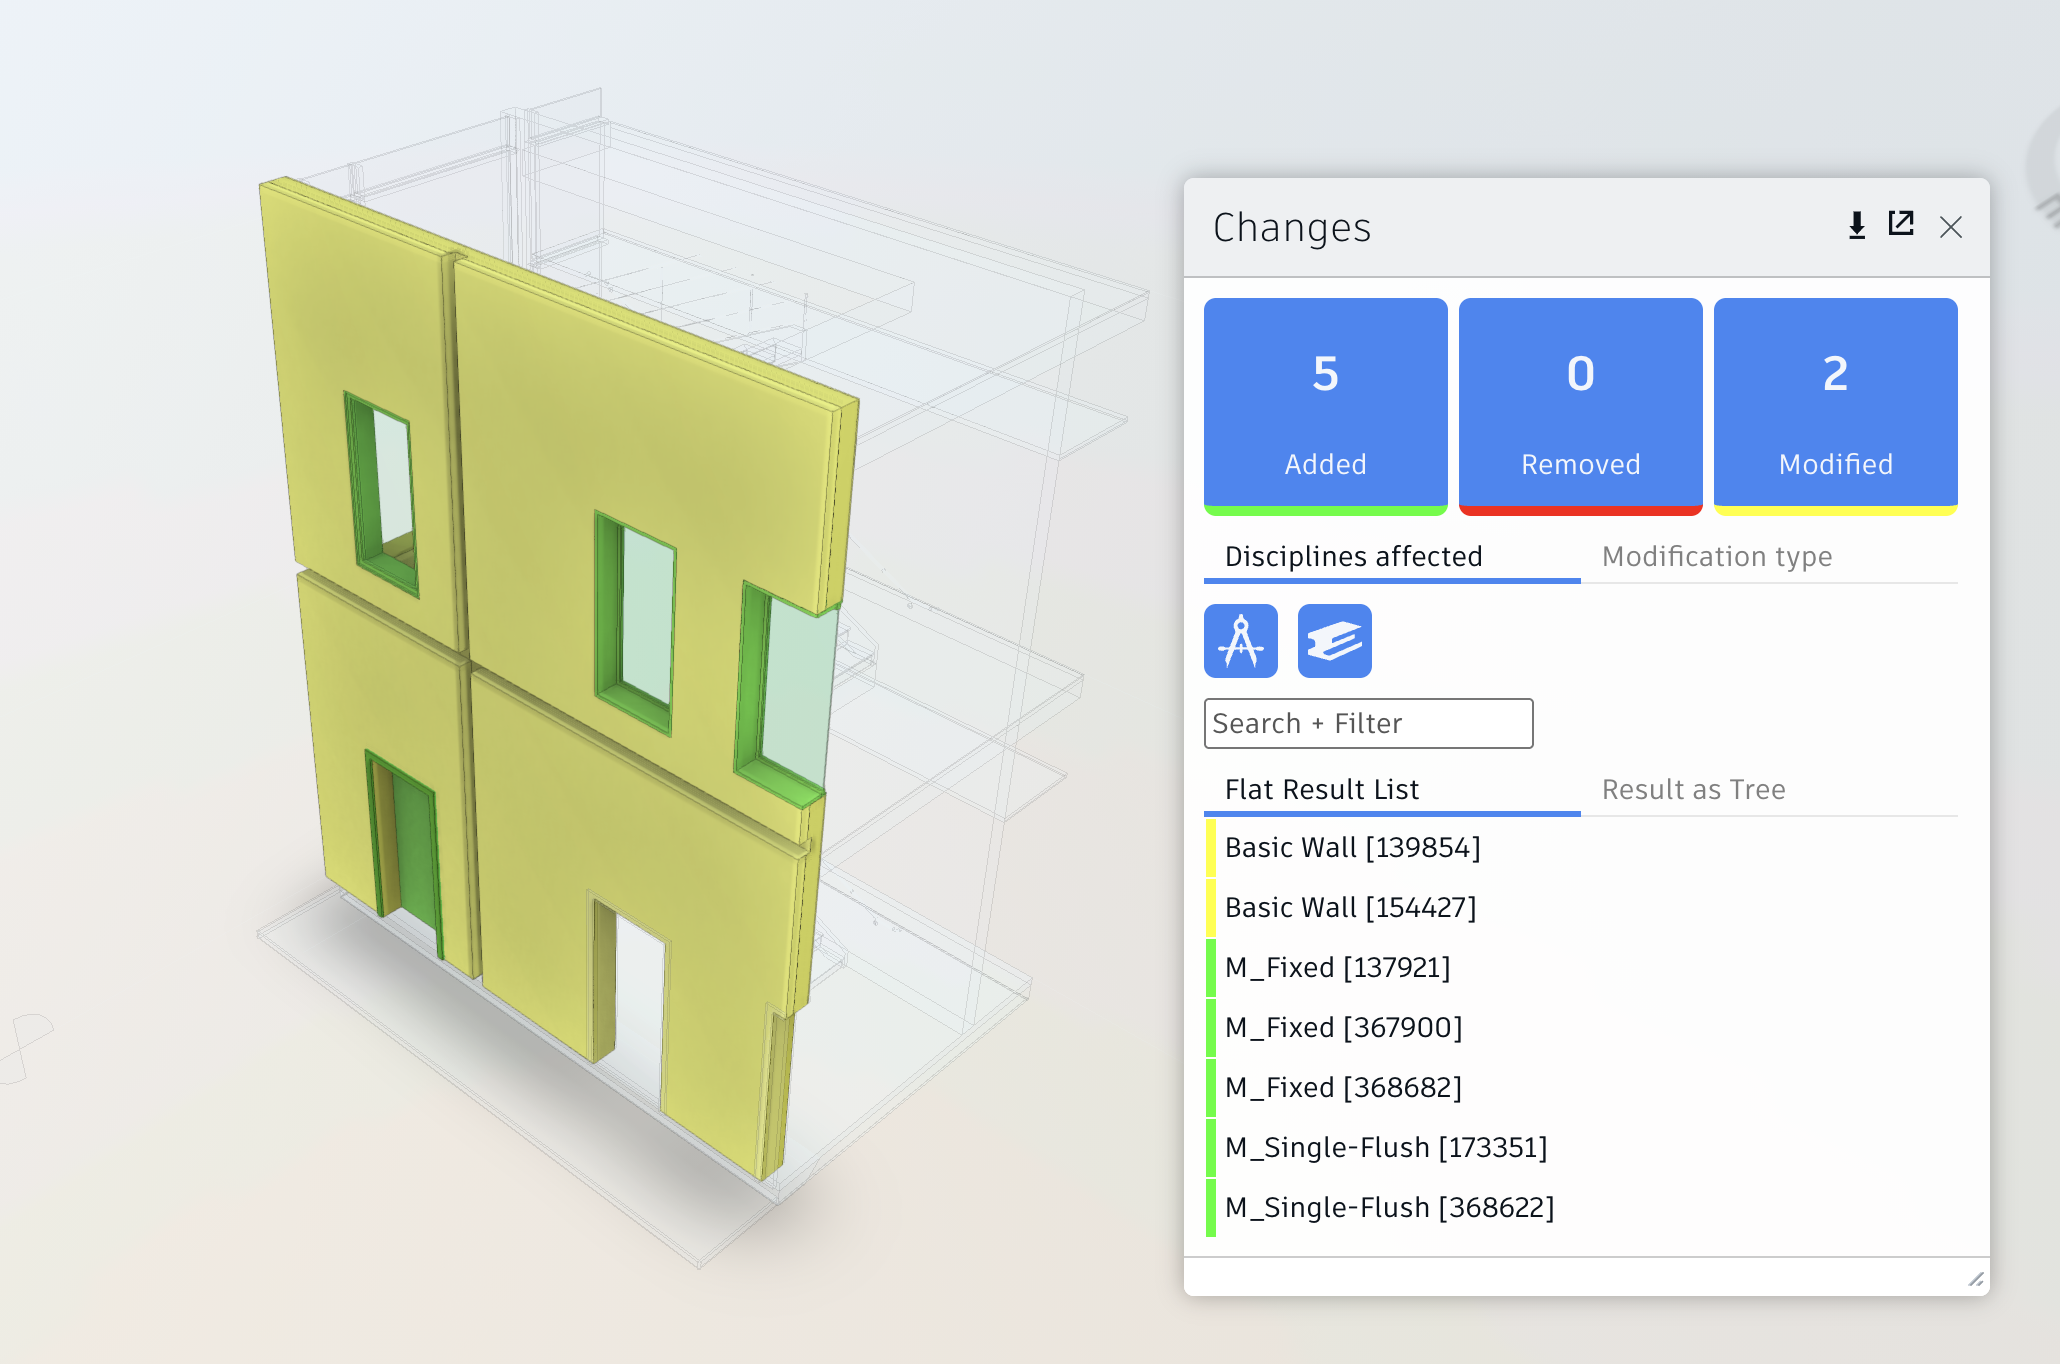The width and height of the screenshot is (2060, 1364).
Task: Switch to Result as Tree view
Action: pos(1693,790)
